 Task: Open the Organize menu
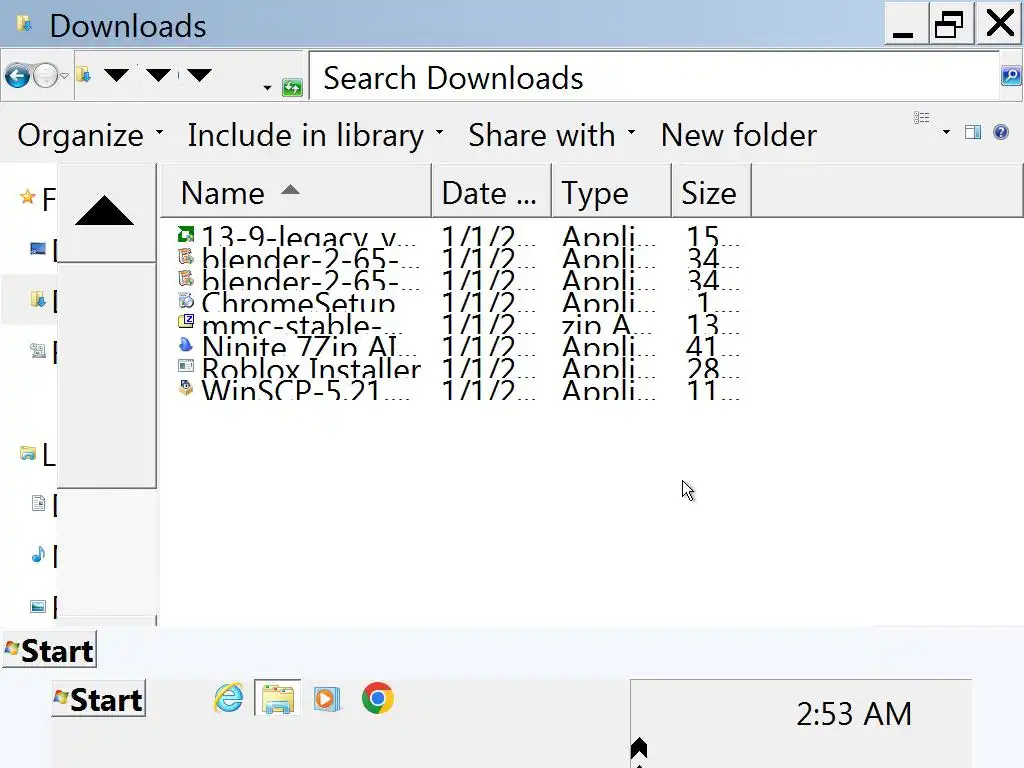coord(90,135)
